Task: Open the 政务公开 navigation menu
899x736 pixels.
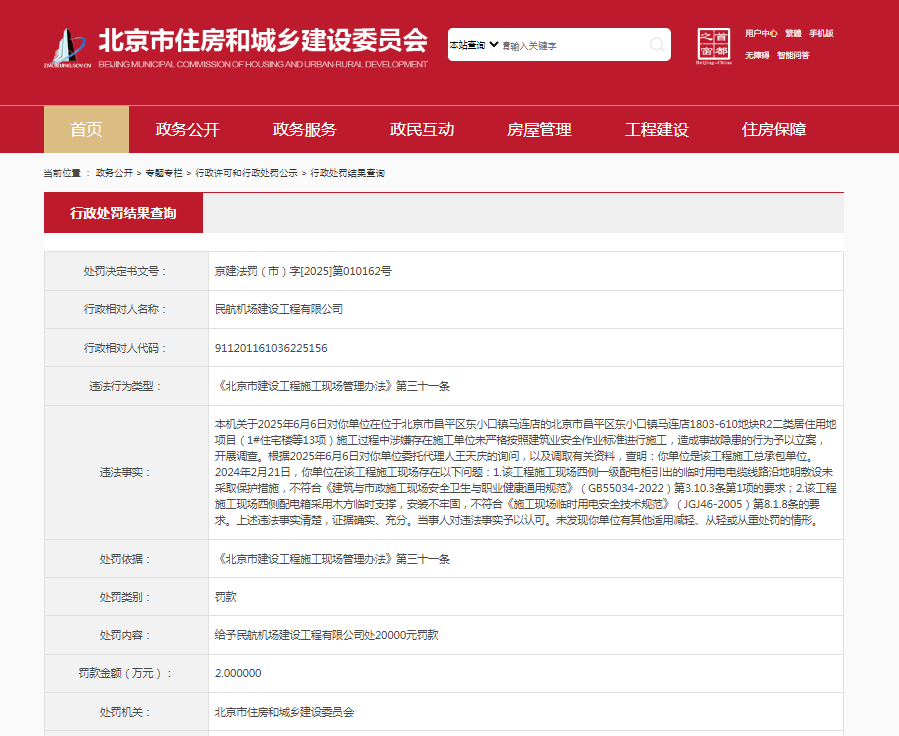Action: point(187,129)
